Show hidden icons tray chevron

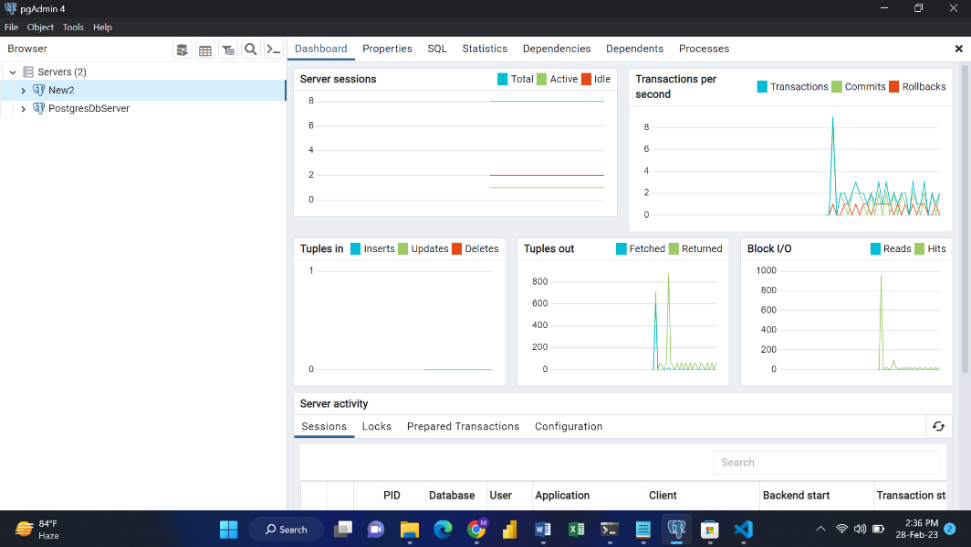[x=821, y=529]
